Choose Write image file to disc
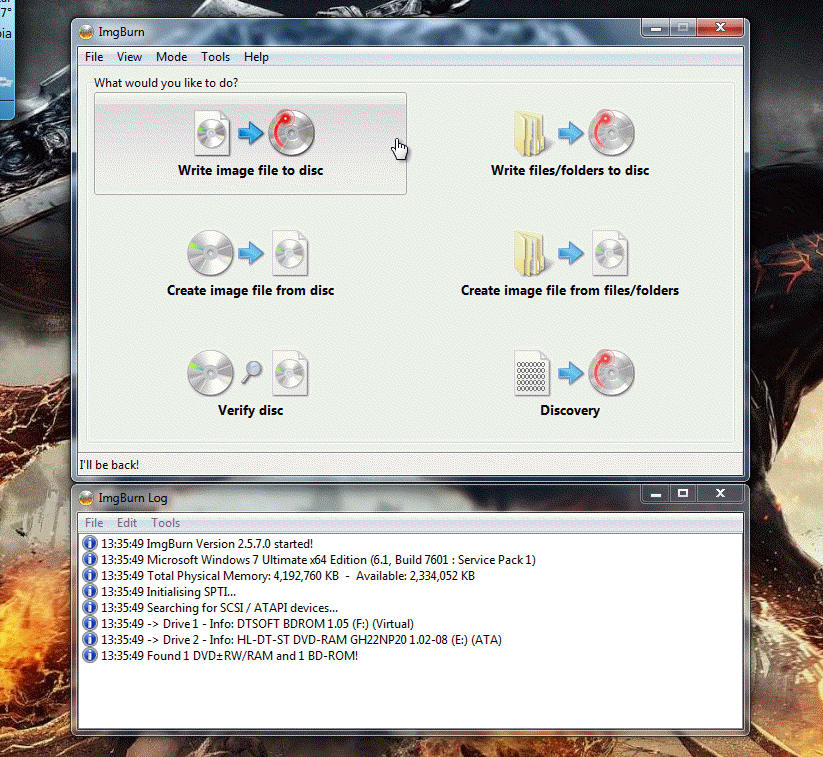 click(250, 143)
